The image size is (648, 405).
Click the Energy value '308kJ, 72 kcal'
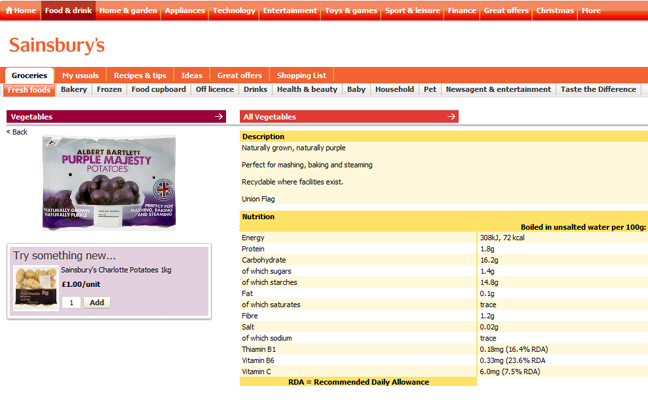click(502, 238)
